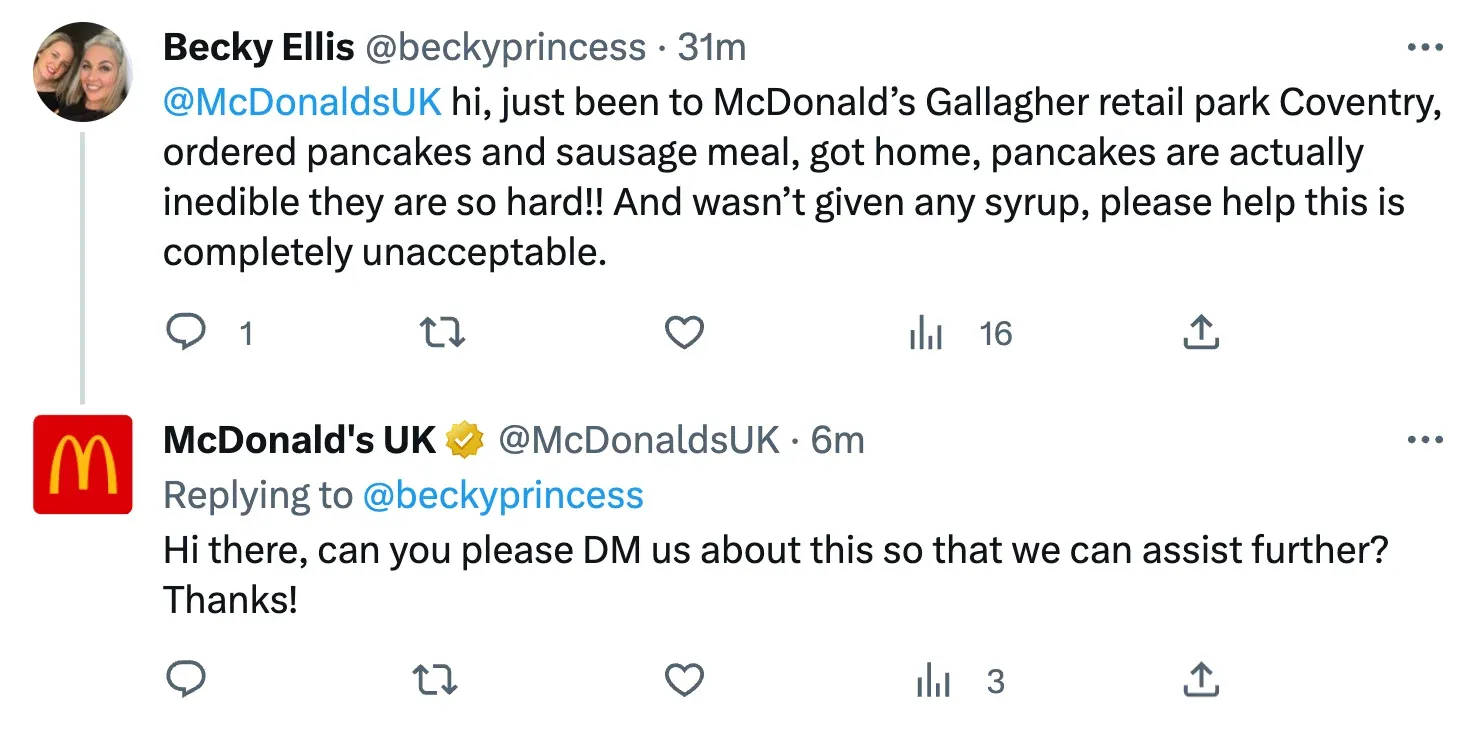
Task: Reply to McDonald's UK tweet
Action: click(185, 681)
